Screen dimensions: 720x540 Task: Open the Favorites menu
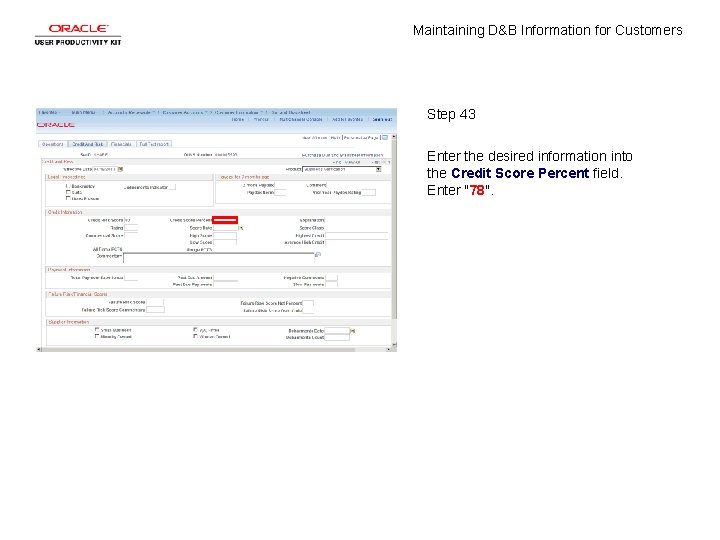pos(48,112)
